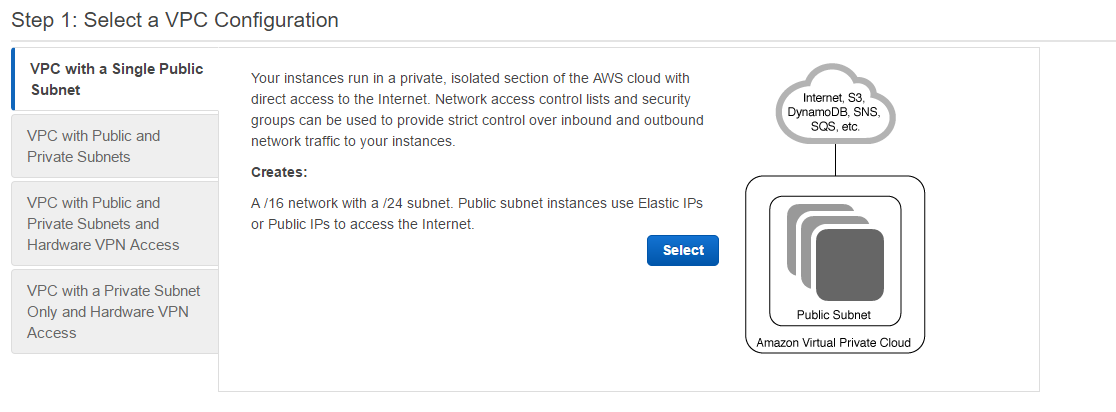Viewport: 1116px width, 412px height.
Task: Click the DynamoDB, SNS text inside cloud
Action: click(x=833, y=112)
